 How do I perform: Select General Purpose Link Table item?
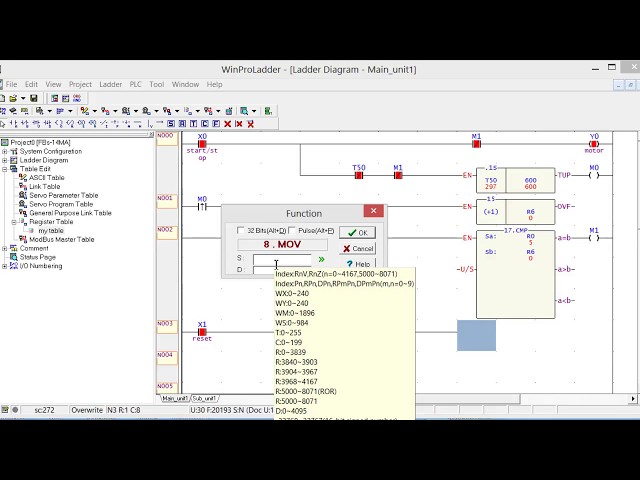[70, 213]
